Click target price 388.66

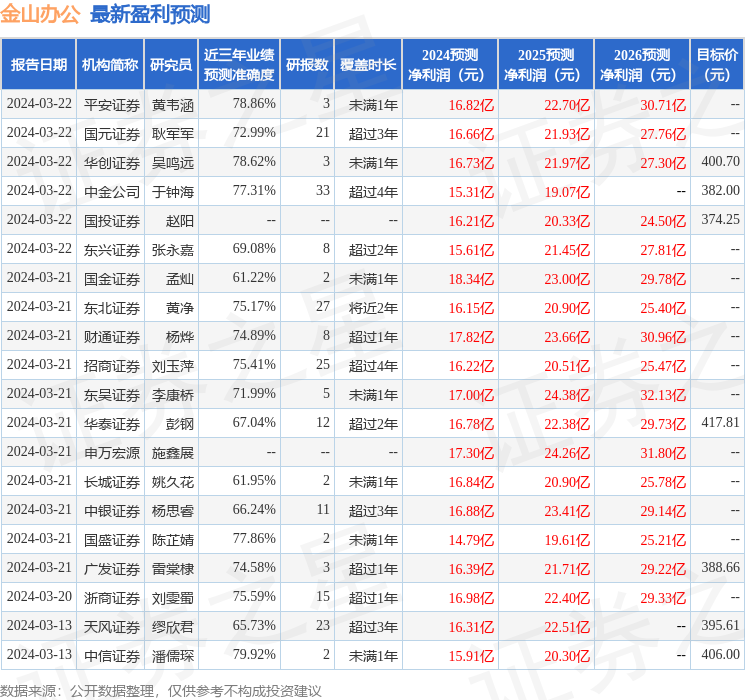720,567
